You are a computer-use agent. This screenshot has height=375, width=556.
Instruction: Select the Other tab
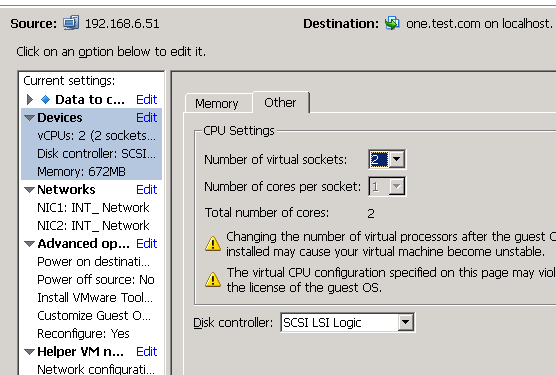click(x=280, y=102)
